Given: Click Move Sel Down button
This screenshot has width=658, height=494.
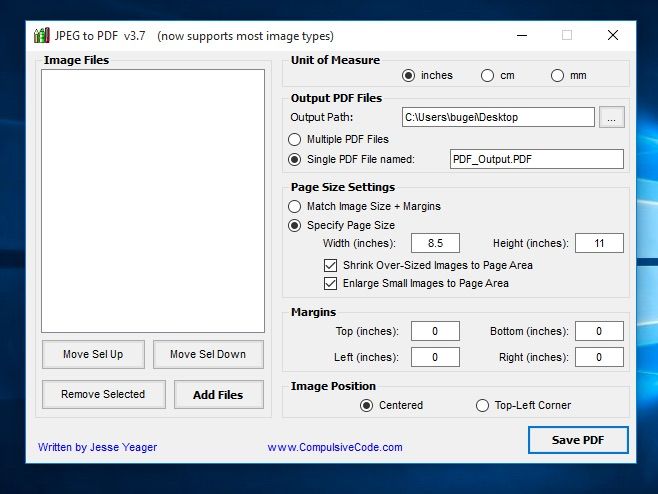Looking at the screenshot, I should [x=208, y=354].
